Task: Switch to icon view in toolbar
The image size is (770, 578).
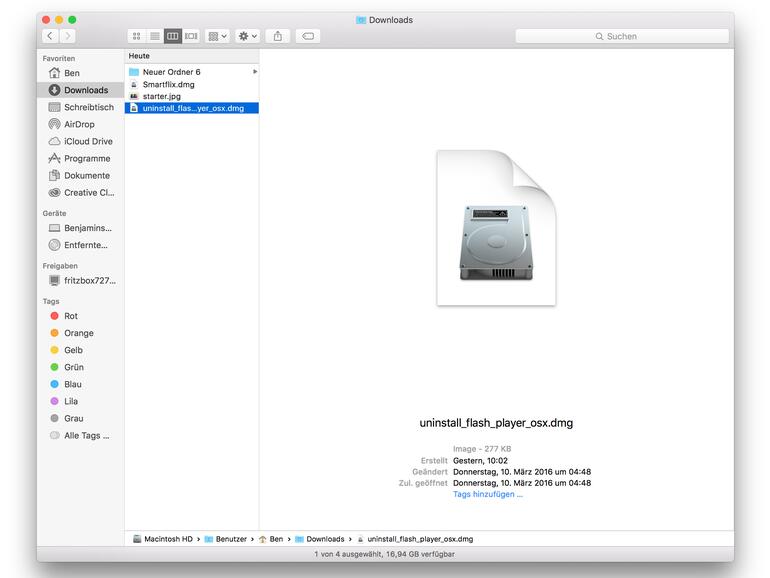Action: pyautogui.click(x=137, y=36)
